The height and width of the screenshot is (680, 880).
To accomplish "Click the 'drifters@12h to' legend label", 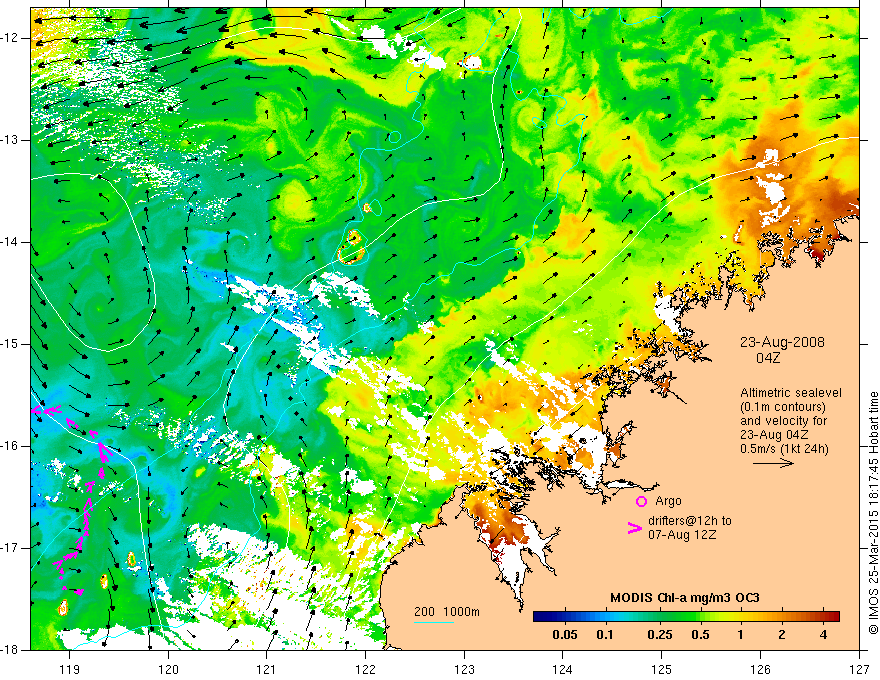I will point(690,521).
